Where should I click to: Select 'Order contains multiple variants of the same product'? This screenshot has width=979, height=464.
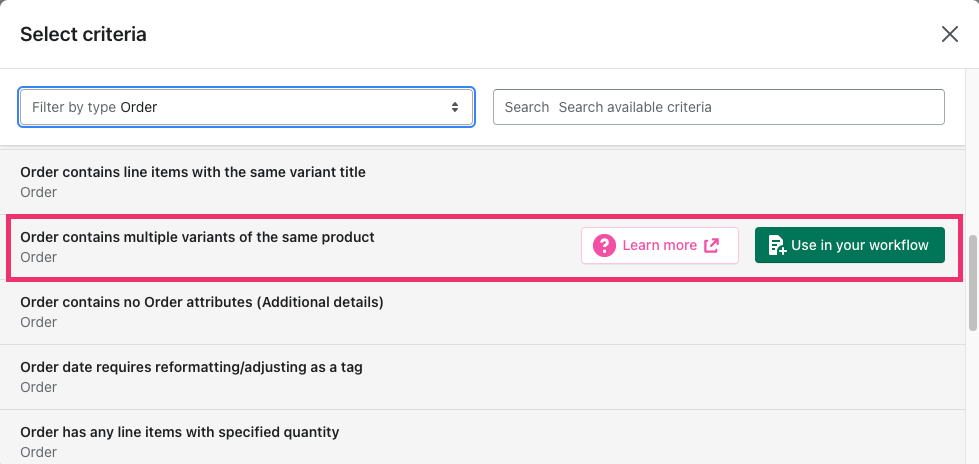pyautogui.click(x=197, y=237)
